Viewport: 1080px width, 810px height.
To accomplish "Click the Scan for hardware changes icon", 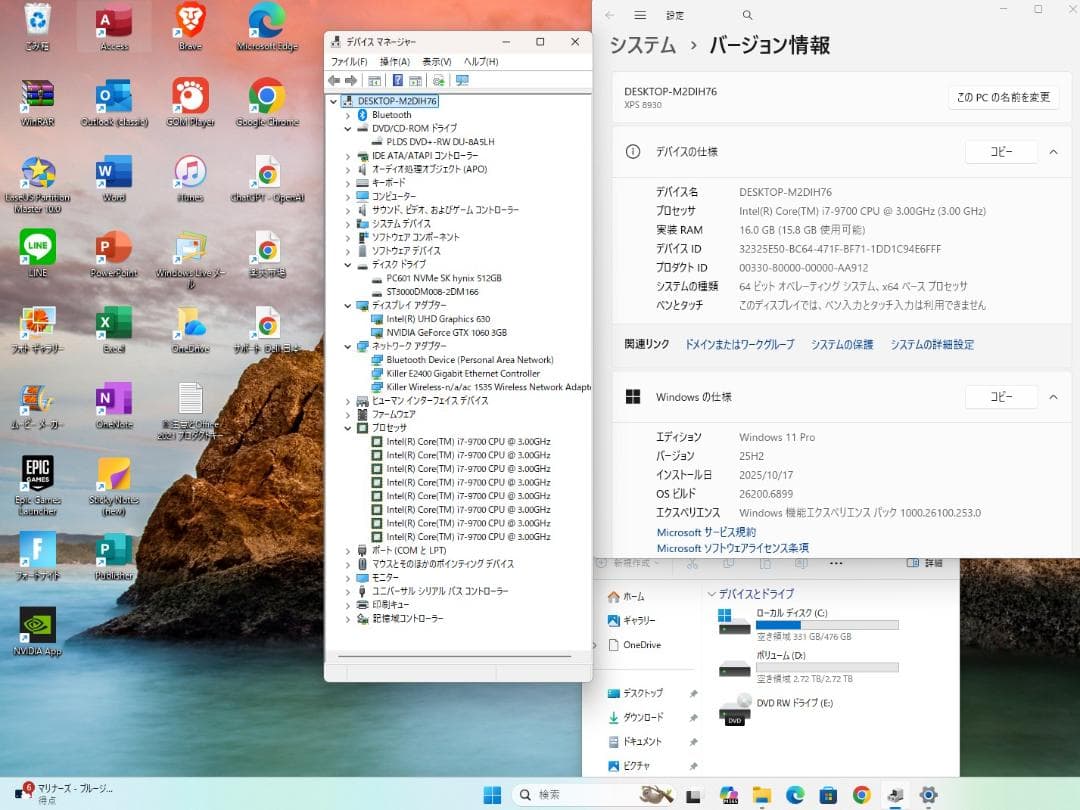I will pyautogui.click(x=438, y=81).
